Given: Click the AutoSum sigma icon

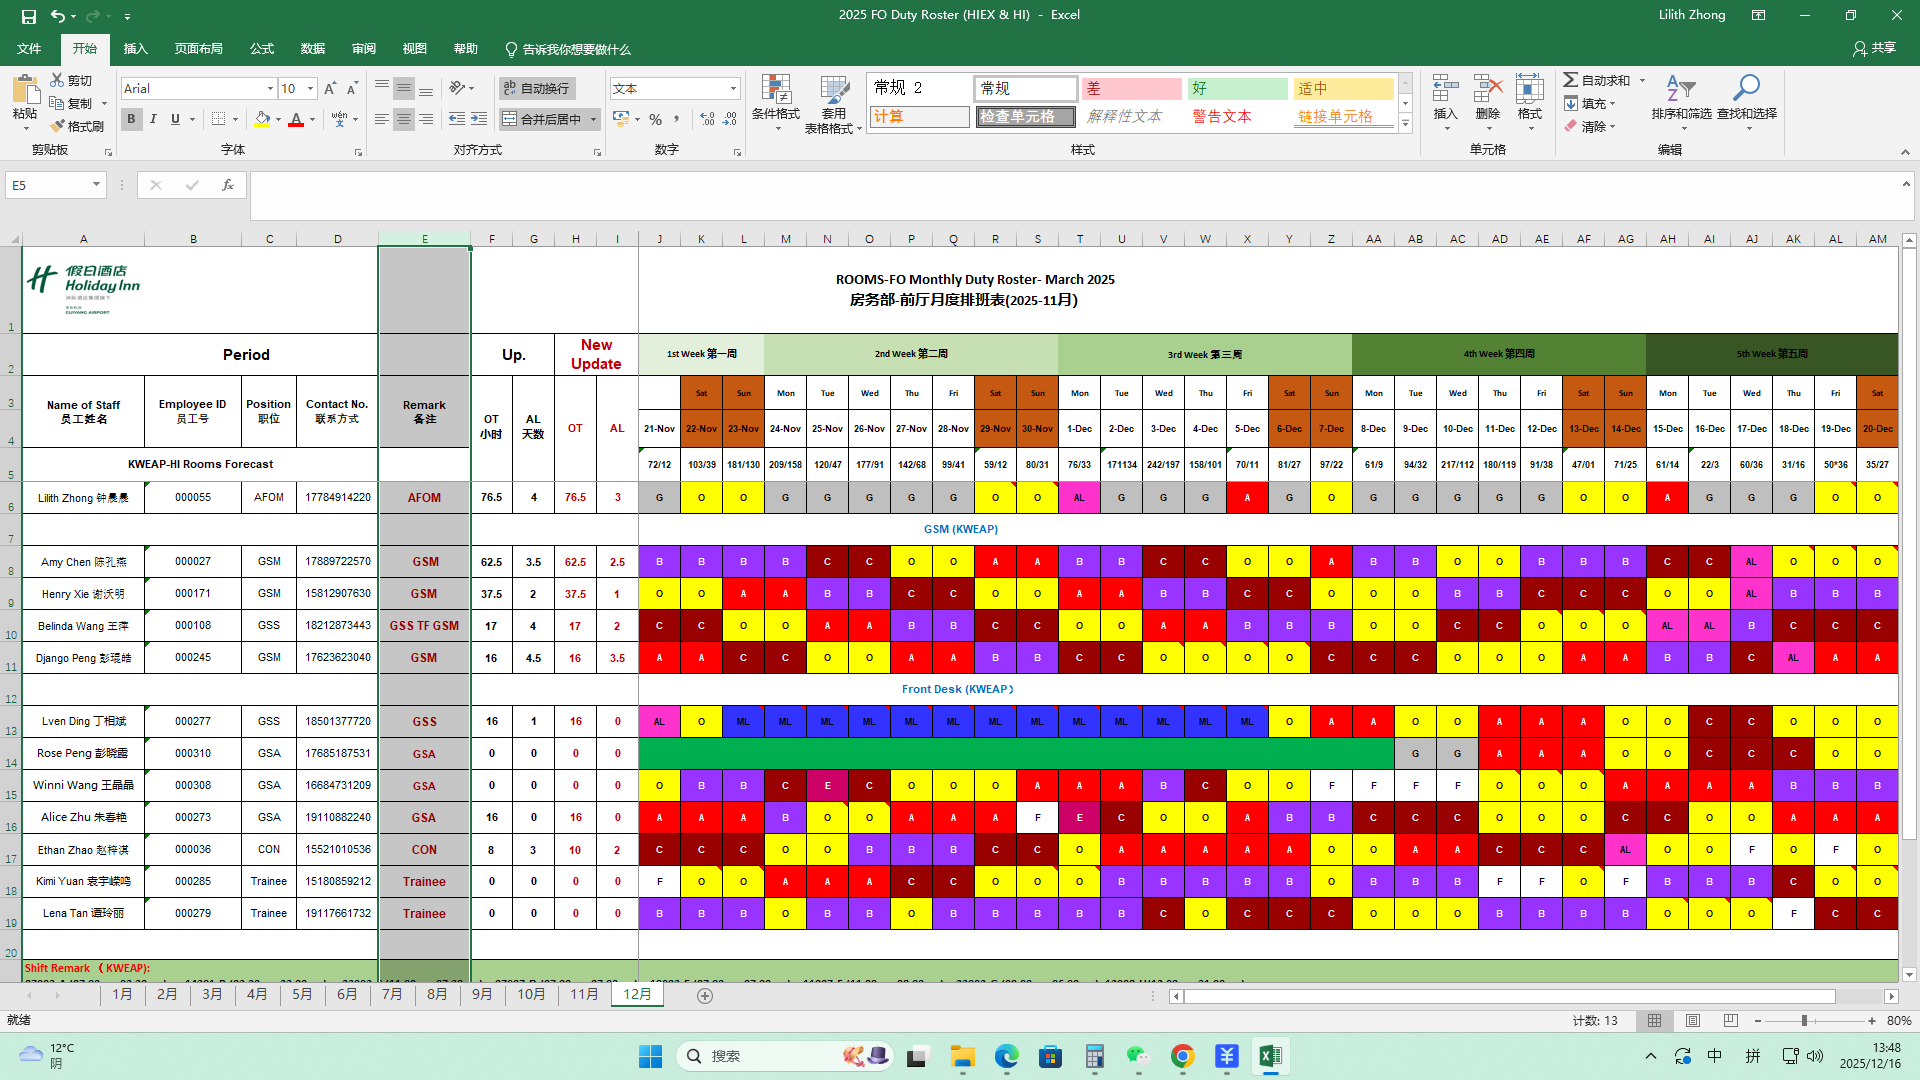Looking at the screenshot, I should (1571, 80).
